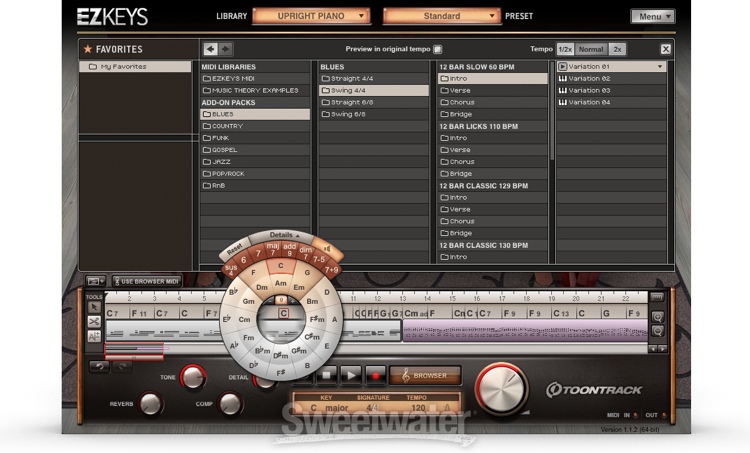
Task: Open the Standard preset dropdown
Action: (x=441, y=16)
